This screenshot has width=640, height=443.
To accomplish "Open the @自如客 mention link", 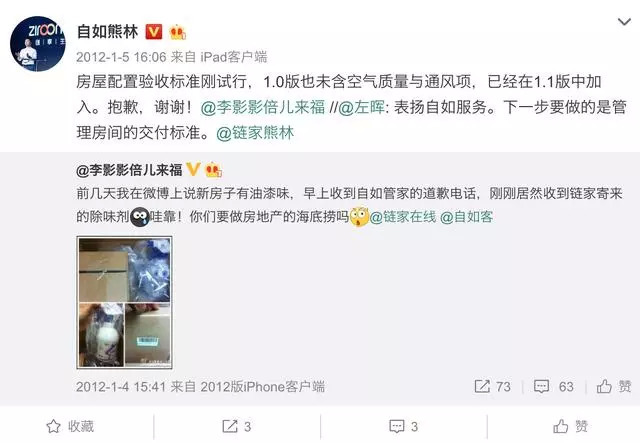I will [467, 216].
